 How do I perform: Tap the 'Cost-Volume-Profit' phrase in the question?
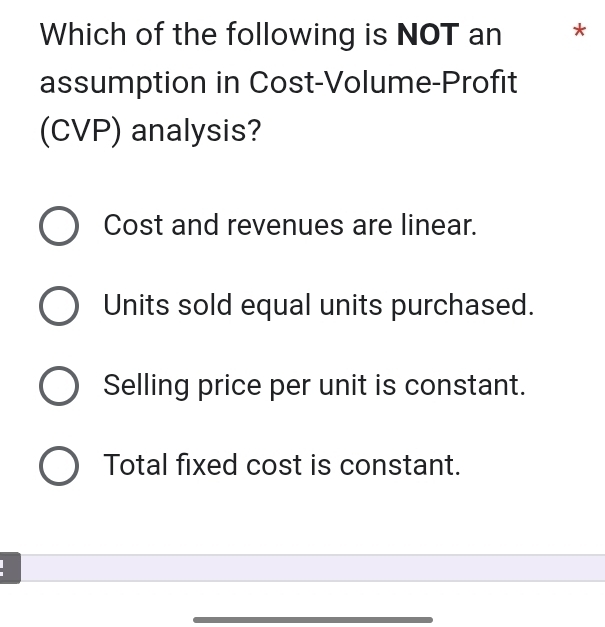pos(383,83)
